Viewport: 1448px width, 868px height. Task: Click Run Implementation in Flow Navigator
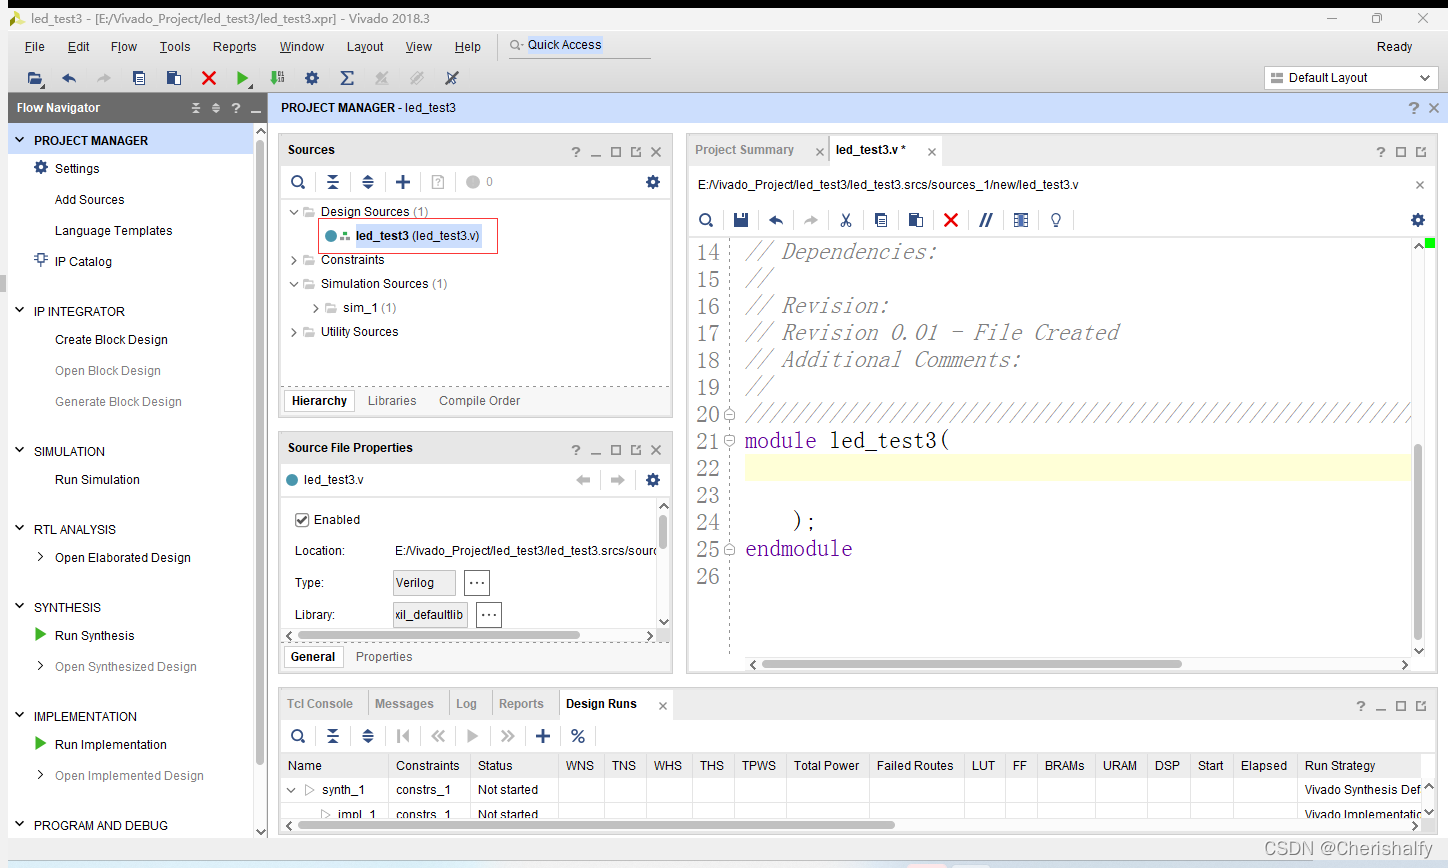(111, 745)
